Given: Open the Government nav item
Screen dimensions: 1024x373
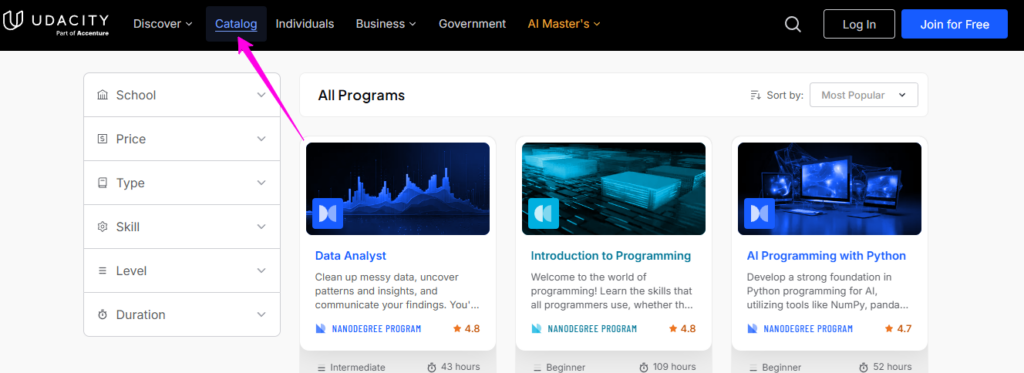Looking at the screenshot, I should (472, 24).
